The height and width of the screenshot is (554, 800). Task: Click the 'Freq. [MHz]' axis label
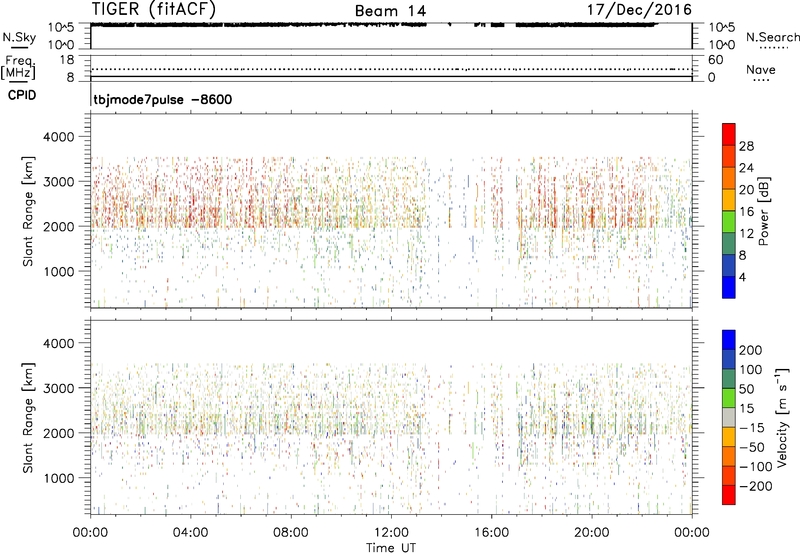click(18, 68)
